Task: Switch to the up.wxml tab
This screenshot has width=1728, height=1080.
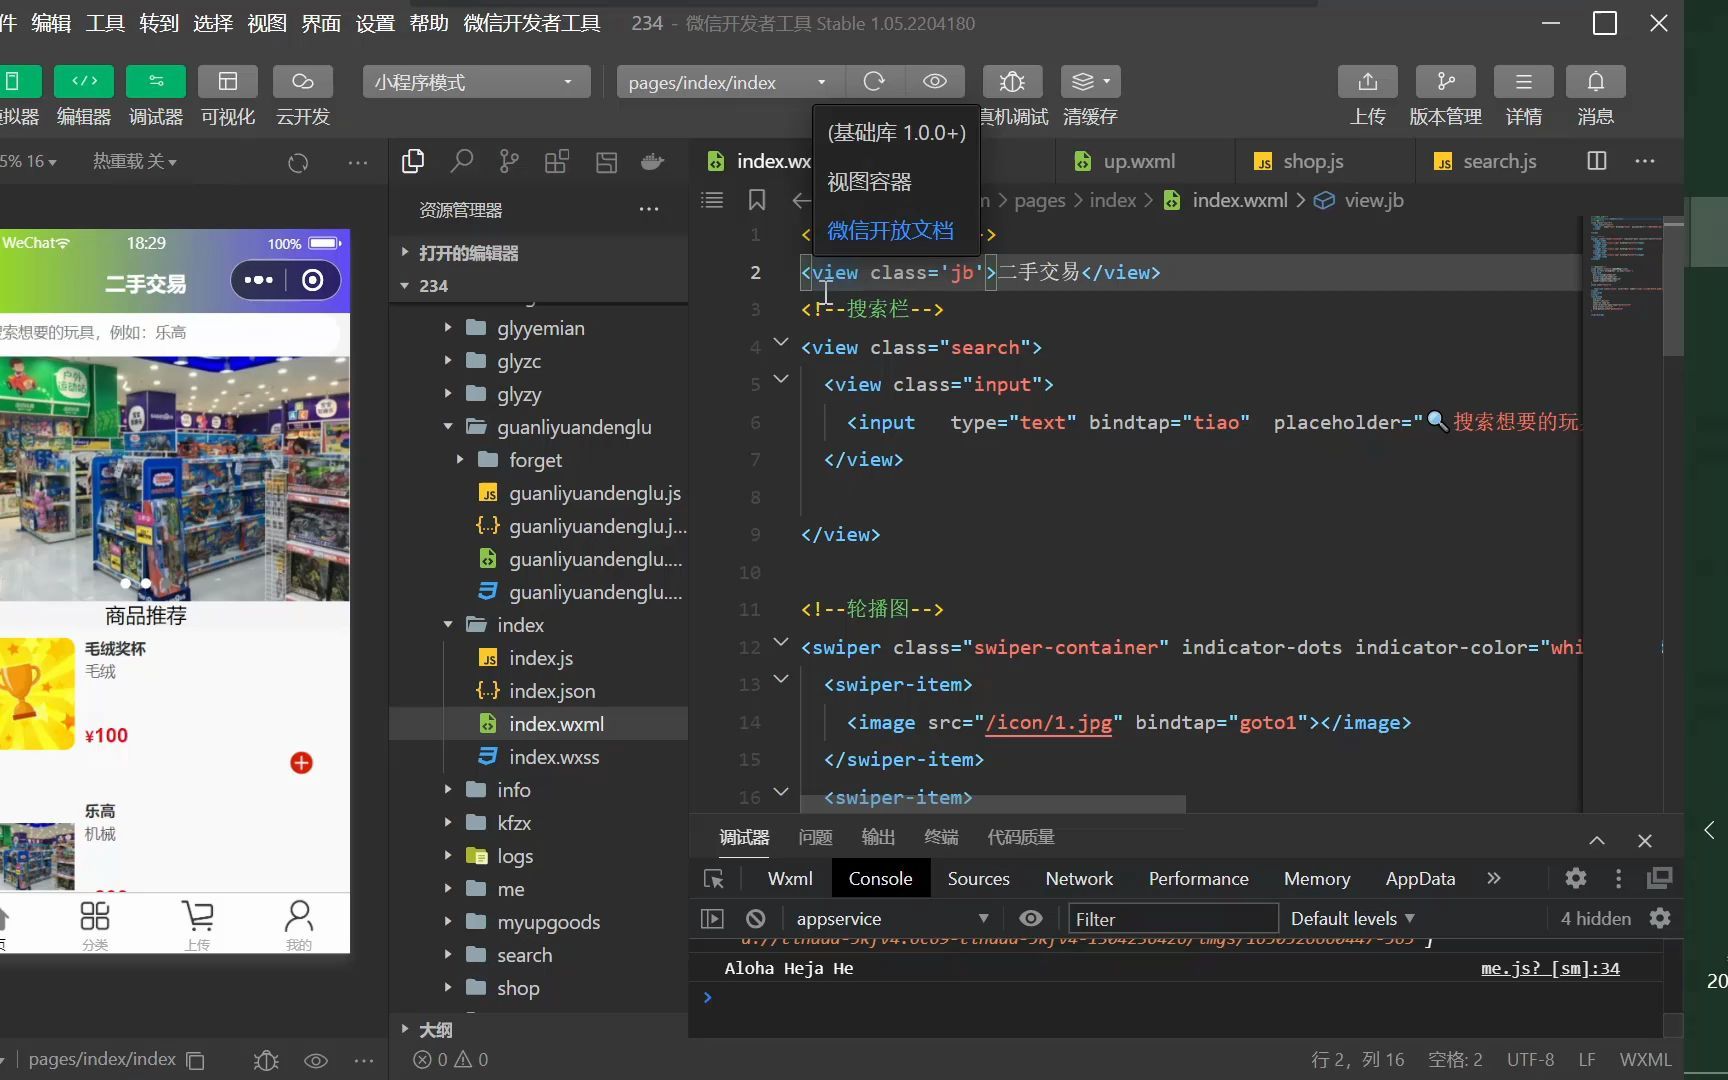Action: (1138, 161)
